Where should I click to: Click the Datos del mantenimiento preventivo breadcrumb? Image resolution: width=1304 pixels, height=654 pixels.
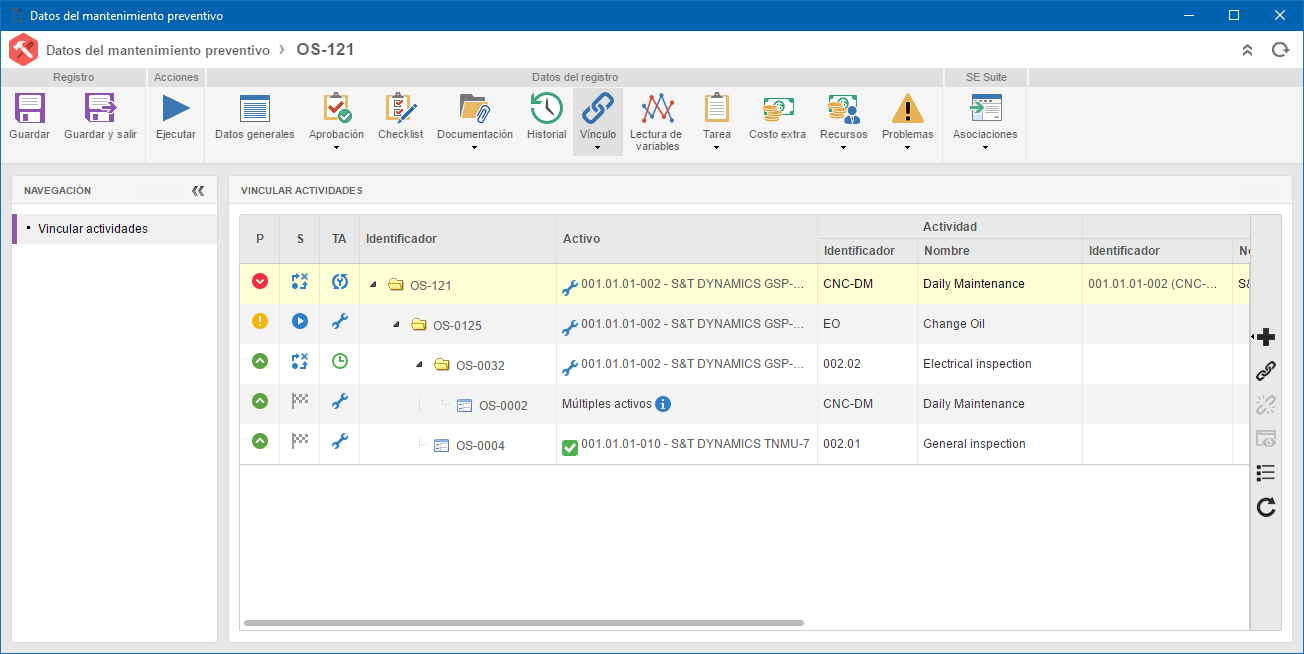coord(158,50)
